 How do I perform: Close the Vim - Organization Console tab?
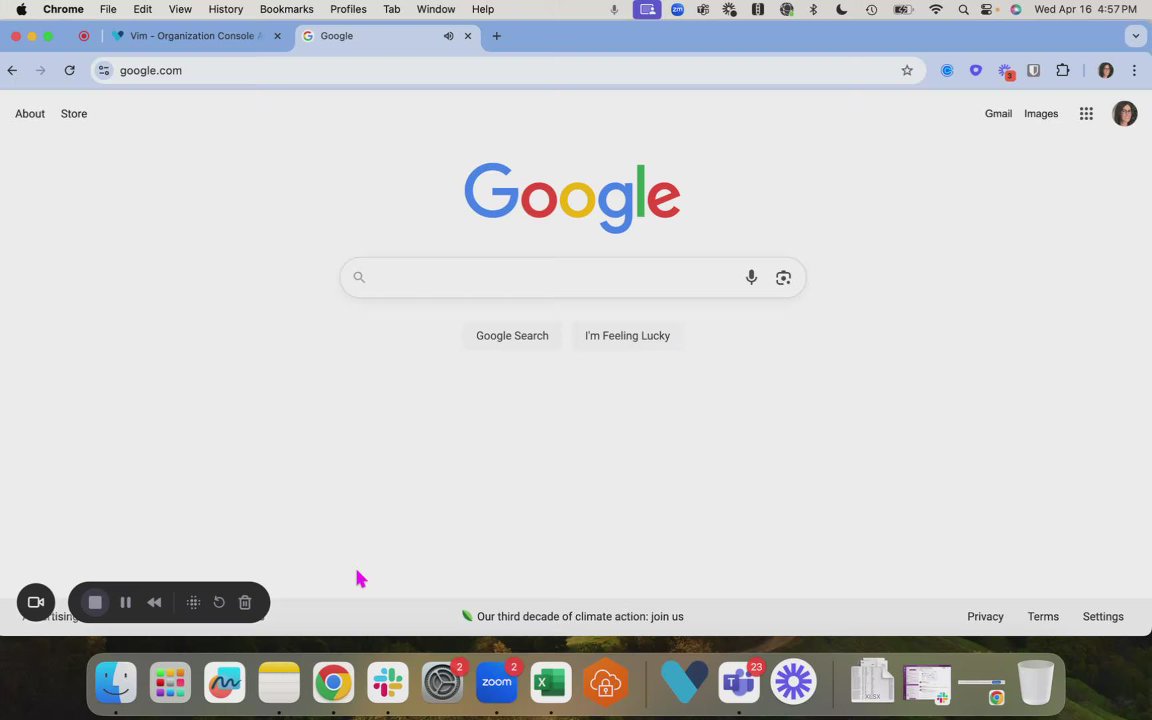coord(278,36)
